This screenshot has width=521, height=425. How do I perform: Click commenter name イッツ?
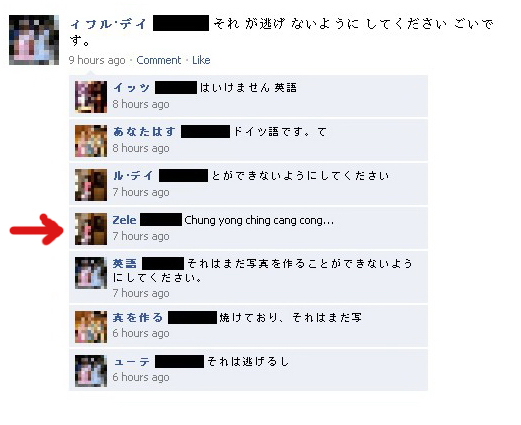131,88
